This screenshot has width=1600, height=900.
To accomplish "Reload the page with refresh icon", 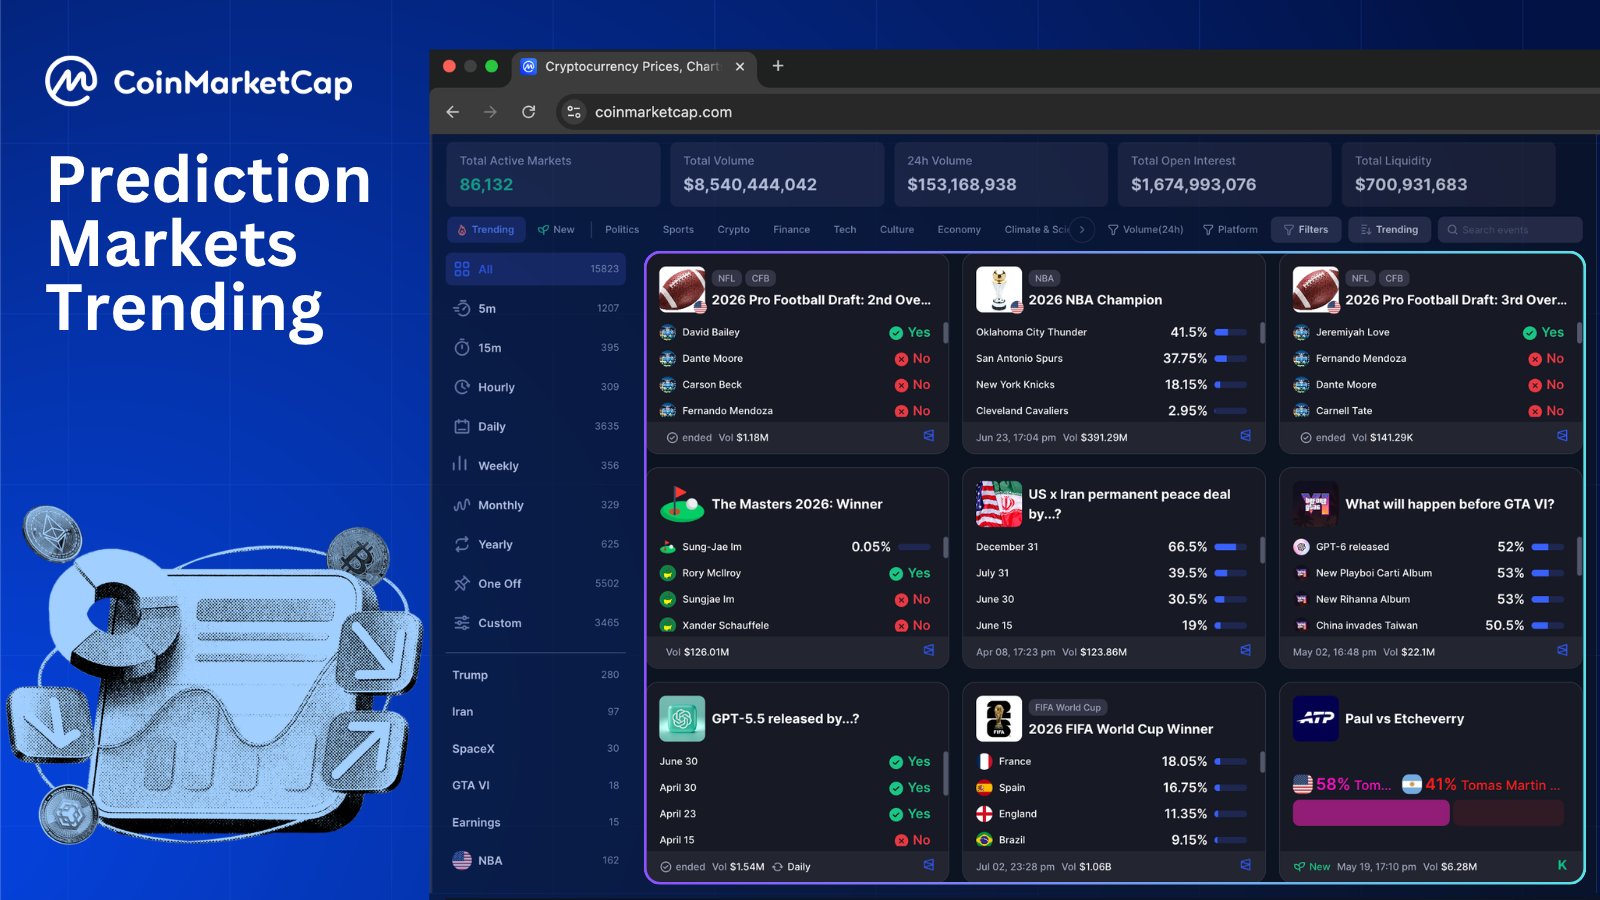I will point(528,112).
